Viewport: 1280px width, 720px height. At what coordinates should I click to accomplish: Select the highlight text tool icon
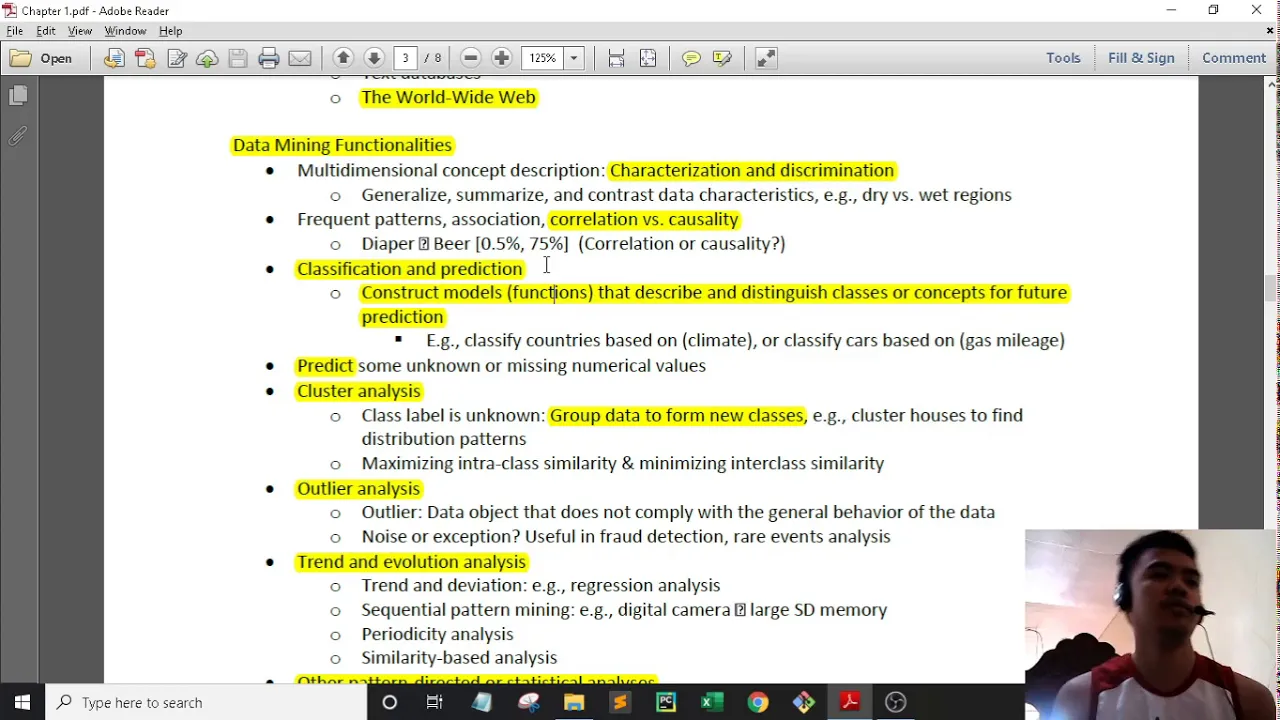(x=722, y=58)
